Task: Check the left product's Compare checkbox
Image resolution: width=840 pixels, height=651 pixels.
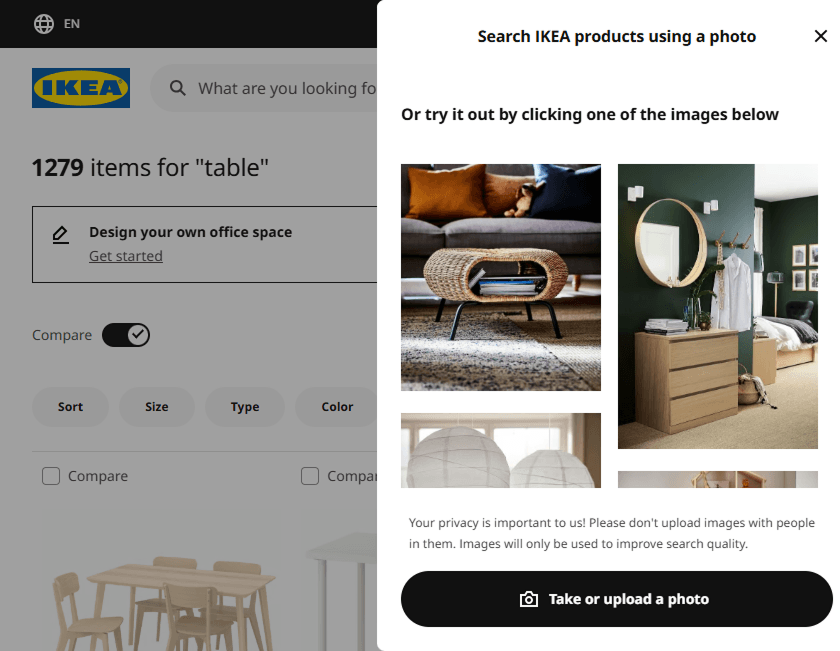Action: (50, 476)
